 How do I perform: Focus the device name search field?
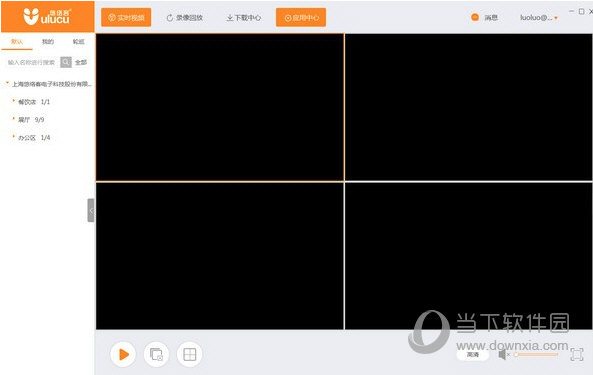[x=32, y=62]
